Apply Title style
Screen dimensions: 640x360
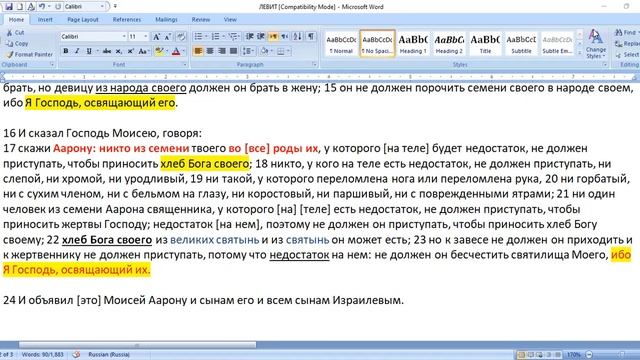[x=485, y=44]
